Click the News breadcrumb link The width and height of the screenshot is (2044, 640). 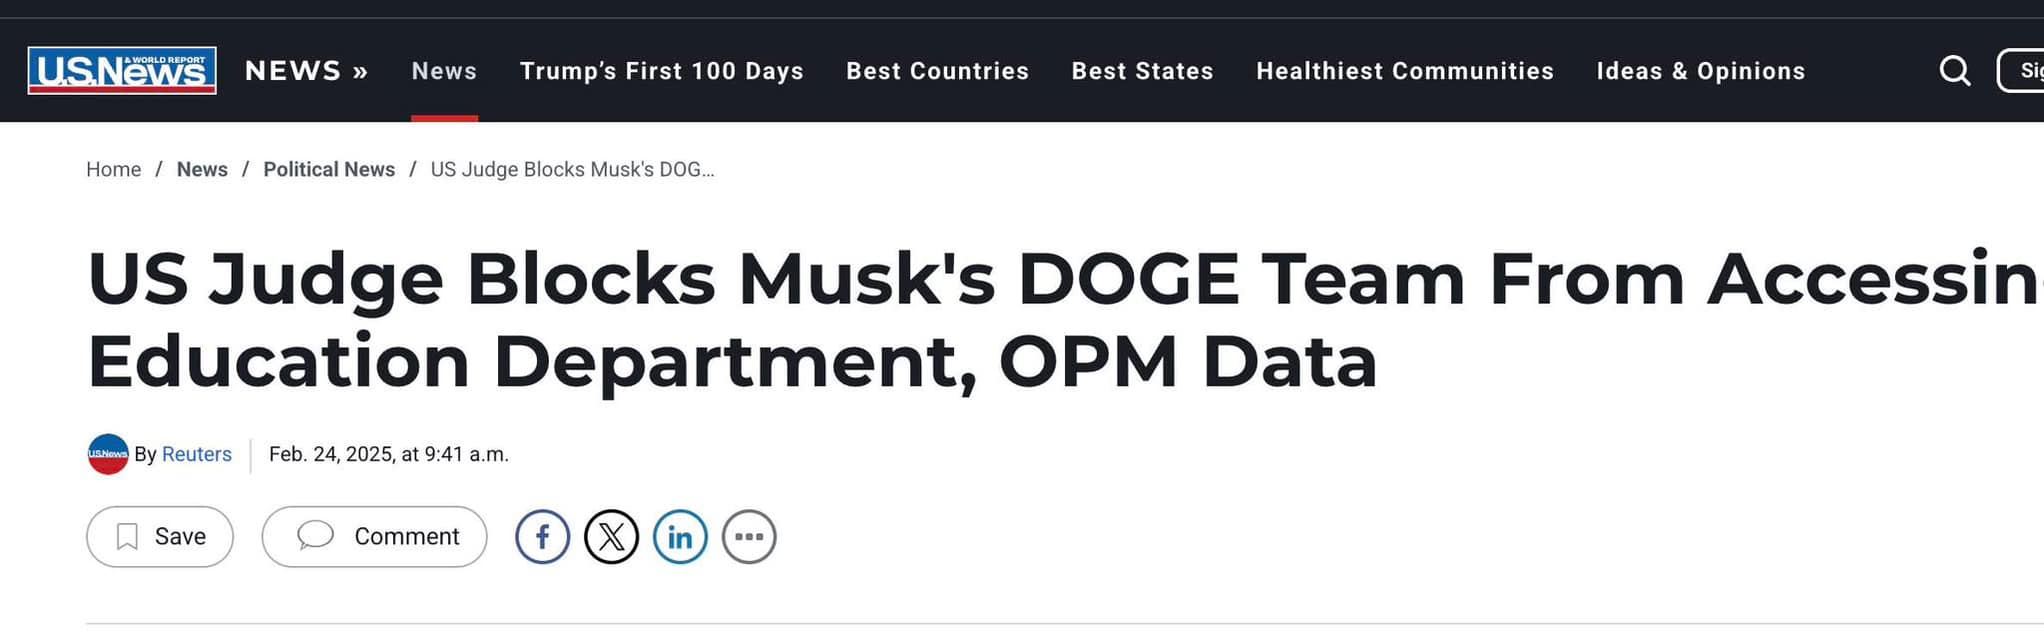[x=202, y=170]
